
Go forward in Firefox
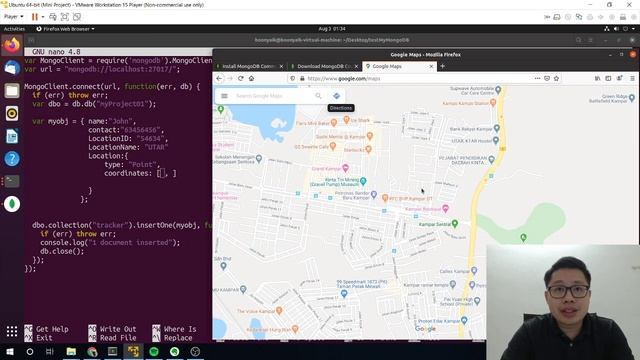click(230, 78)
